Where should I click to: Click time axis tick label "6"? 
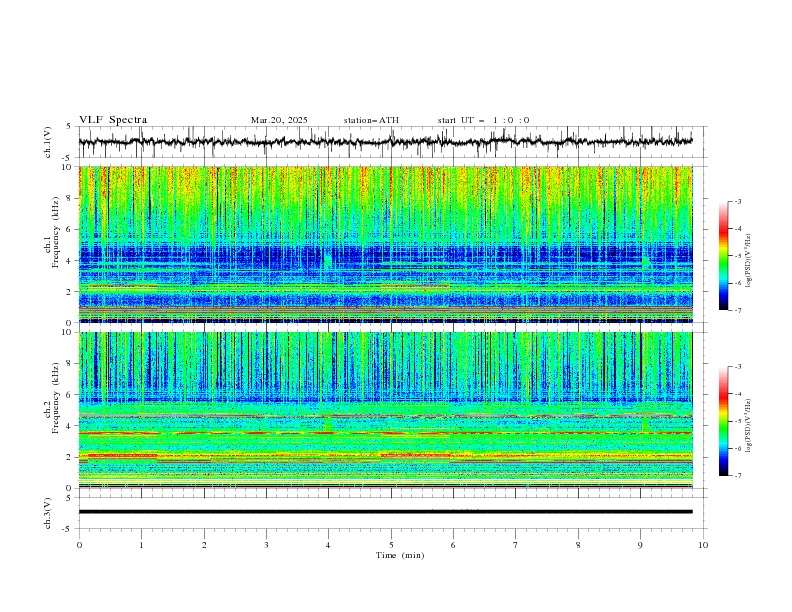[453, 545]
